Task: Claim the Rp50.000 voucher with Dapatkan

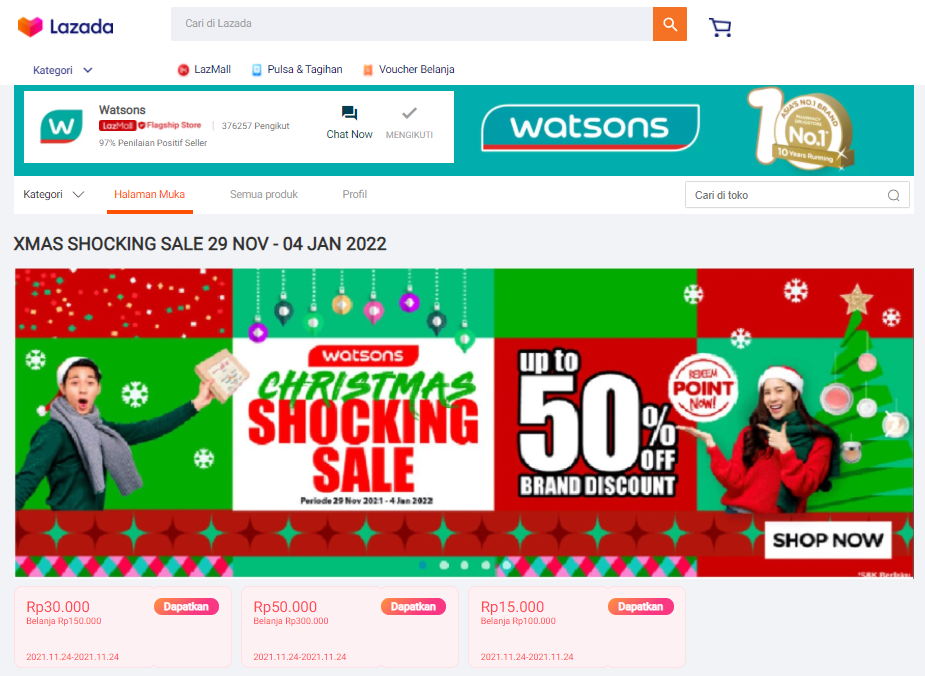Action: point(414,606)
